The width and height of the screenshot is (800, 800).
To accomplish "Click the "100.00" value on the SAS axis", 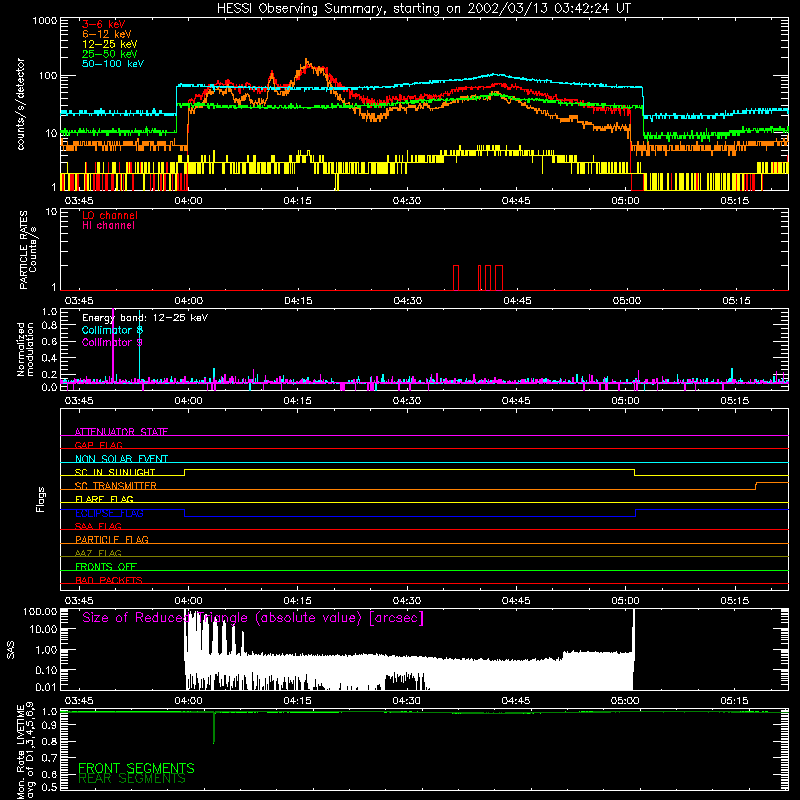I will pos(40,612).
